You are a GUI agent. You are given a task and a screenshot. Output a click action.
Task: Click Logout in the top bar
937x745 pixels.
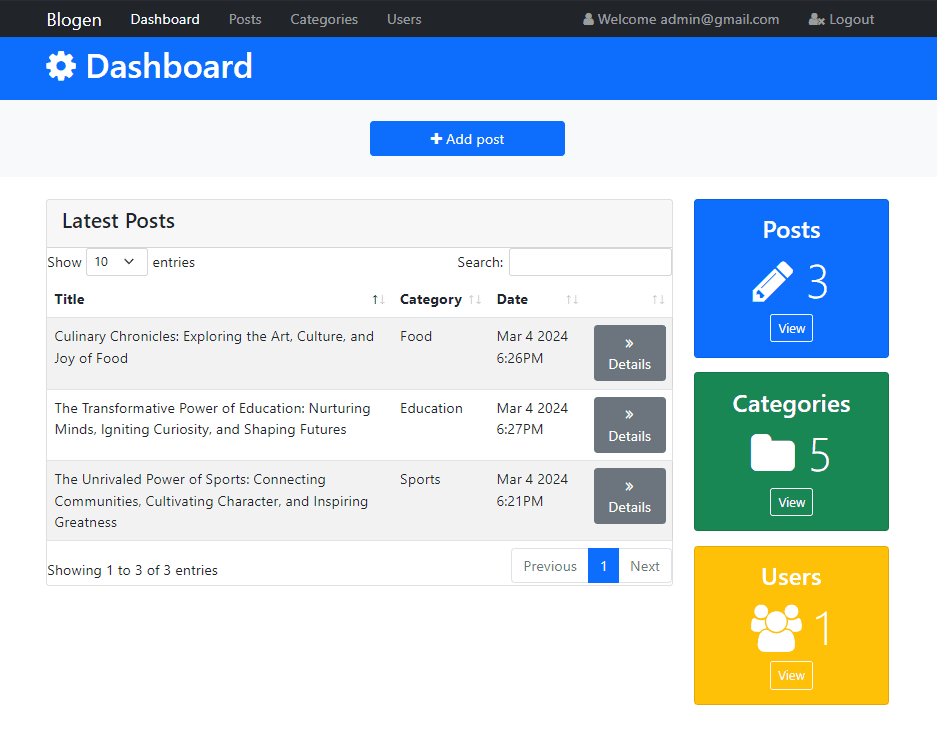(841, 19)
